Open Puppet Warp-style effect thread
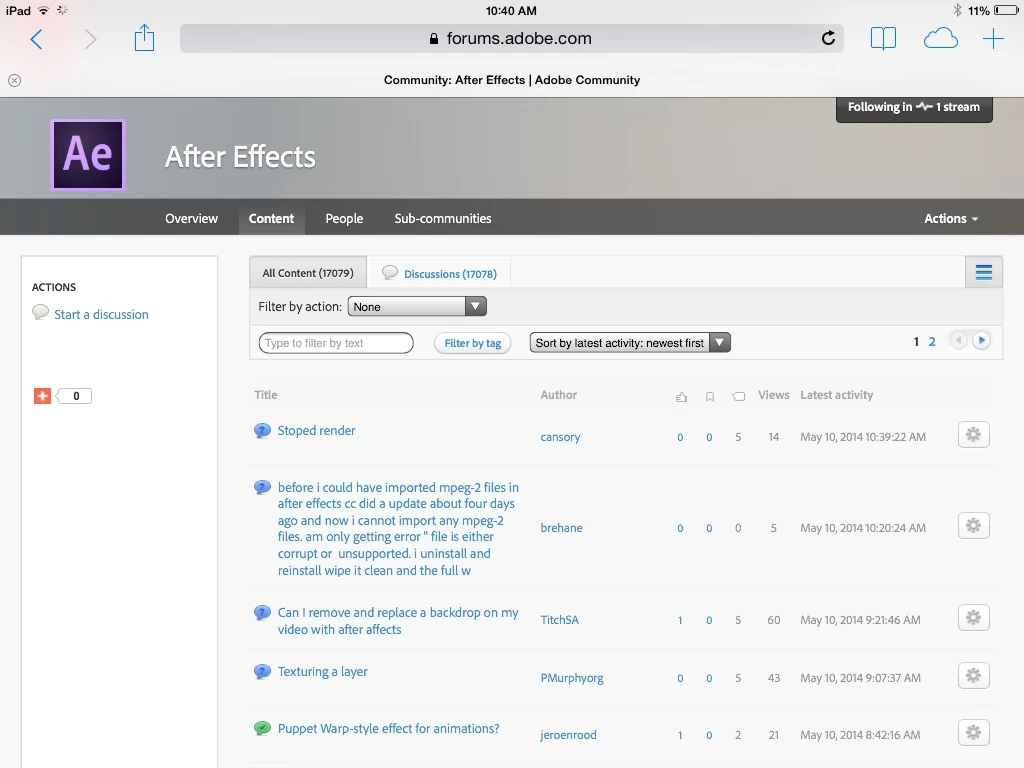The image size is (1024, 768). (389, 728)
